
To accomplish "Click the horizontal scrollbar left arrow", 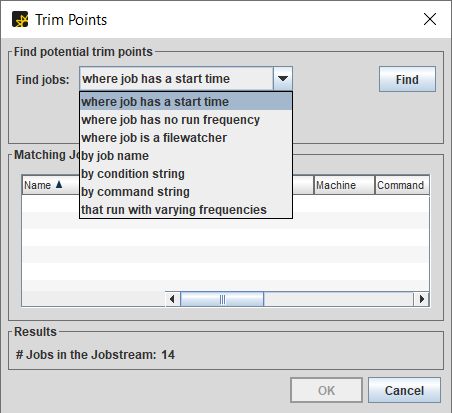I will [x=172, y=299].
